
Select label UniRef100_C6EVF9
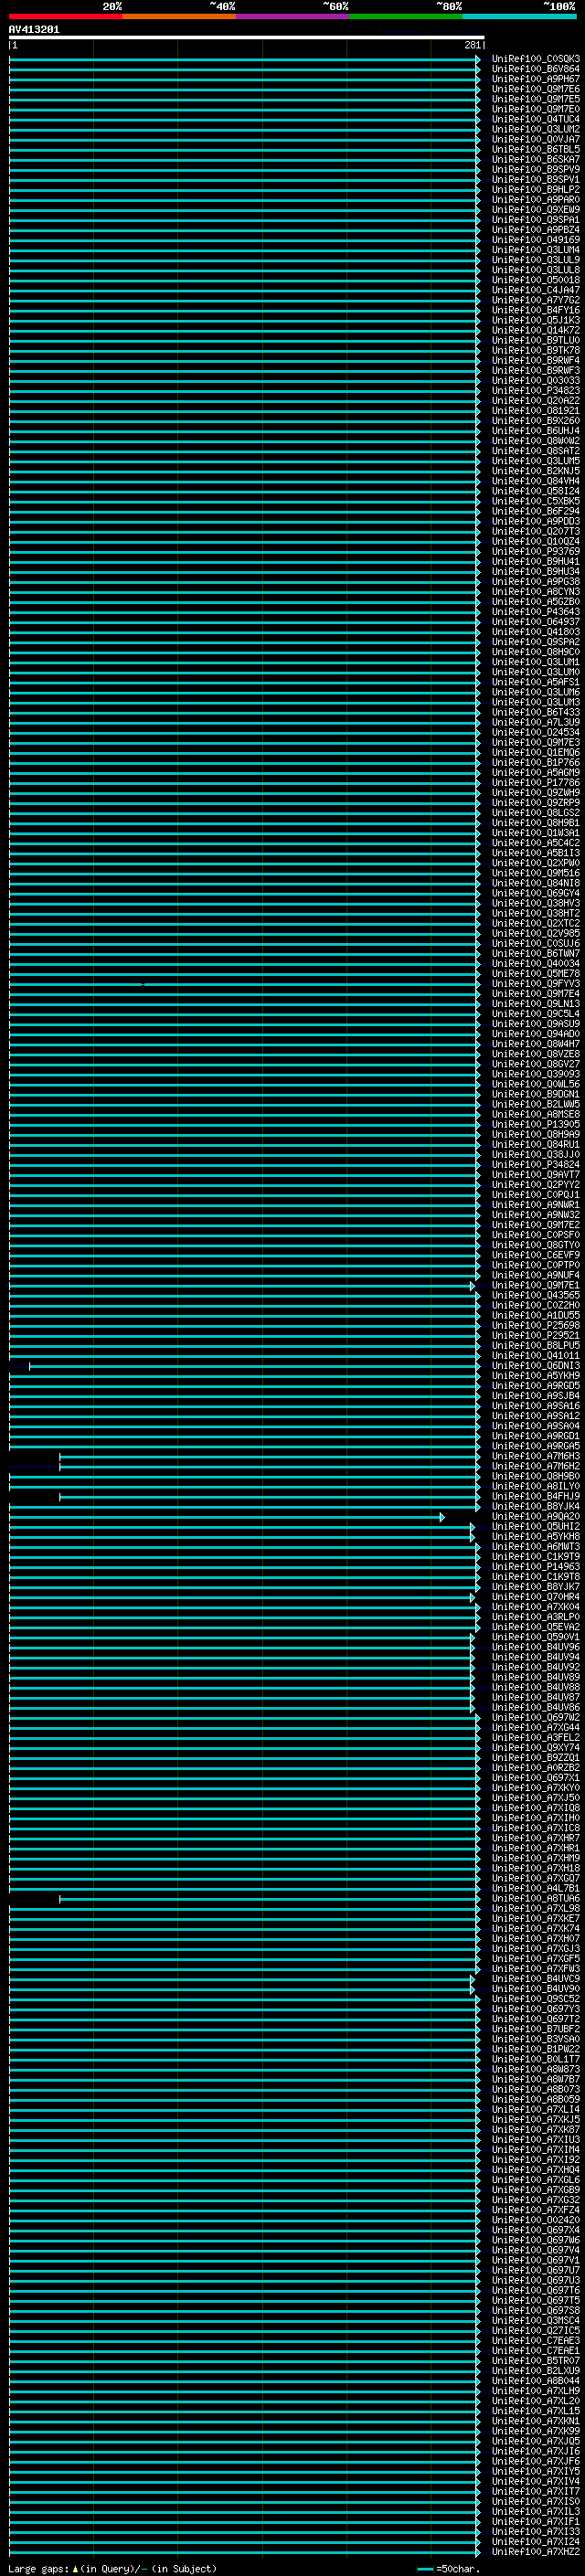[536, 1255]
